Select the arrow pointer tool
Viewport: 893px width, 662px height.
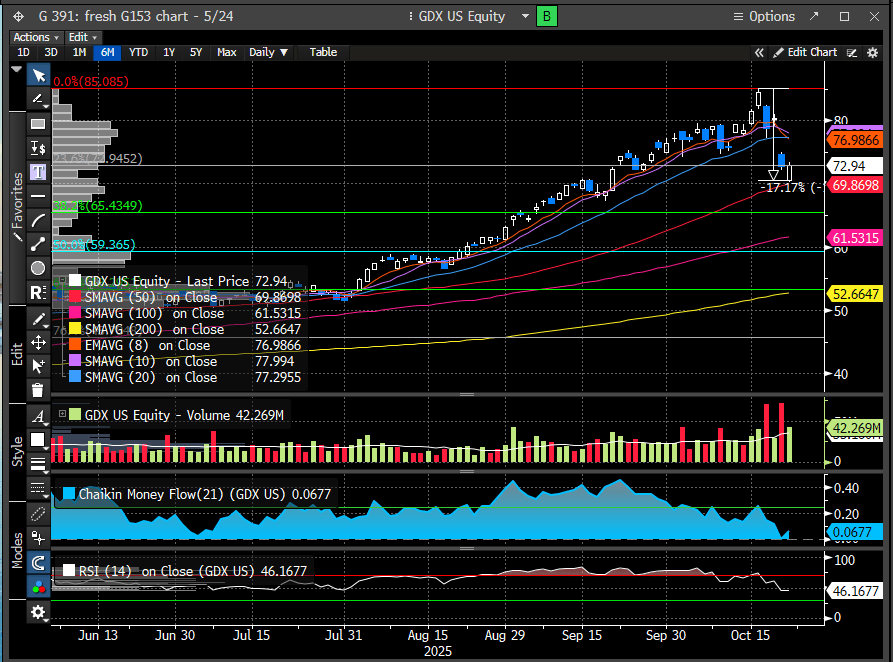38,75
